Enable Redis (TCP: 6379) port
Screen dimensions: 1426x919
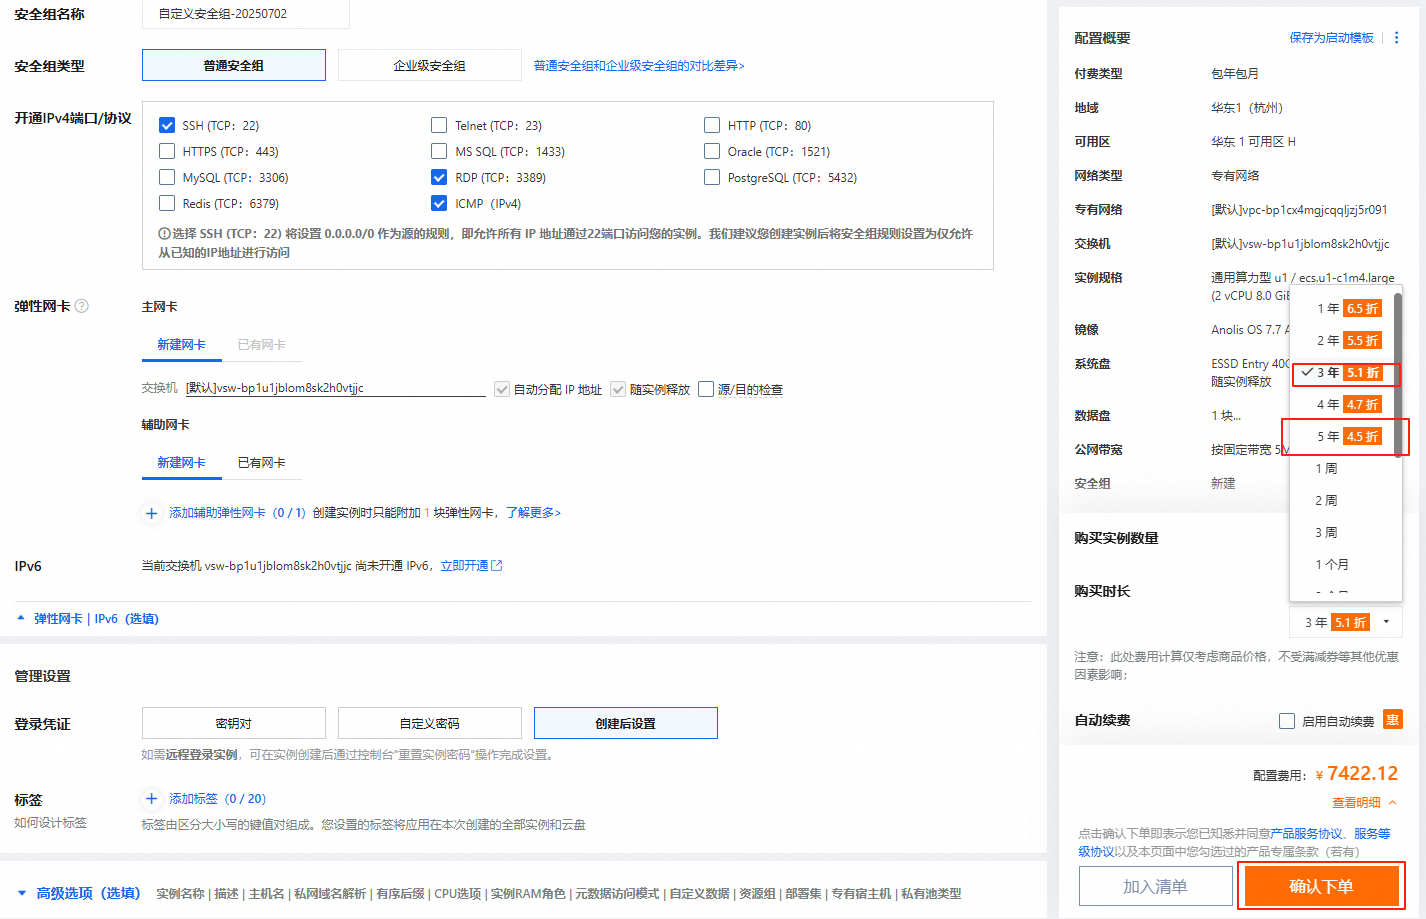167,204
